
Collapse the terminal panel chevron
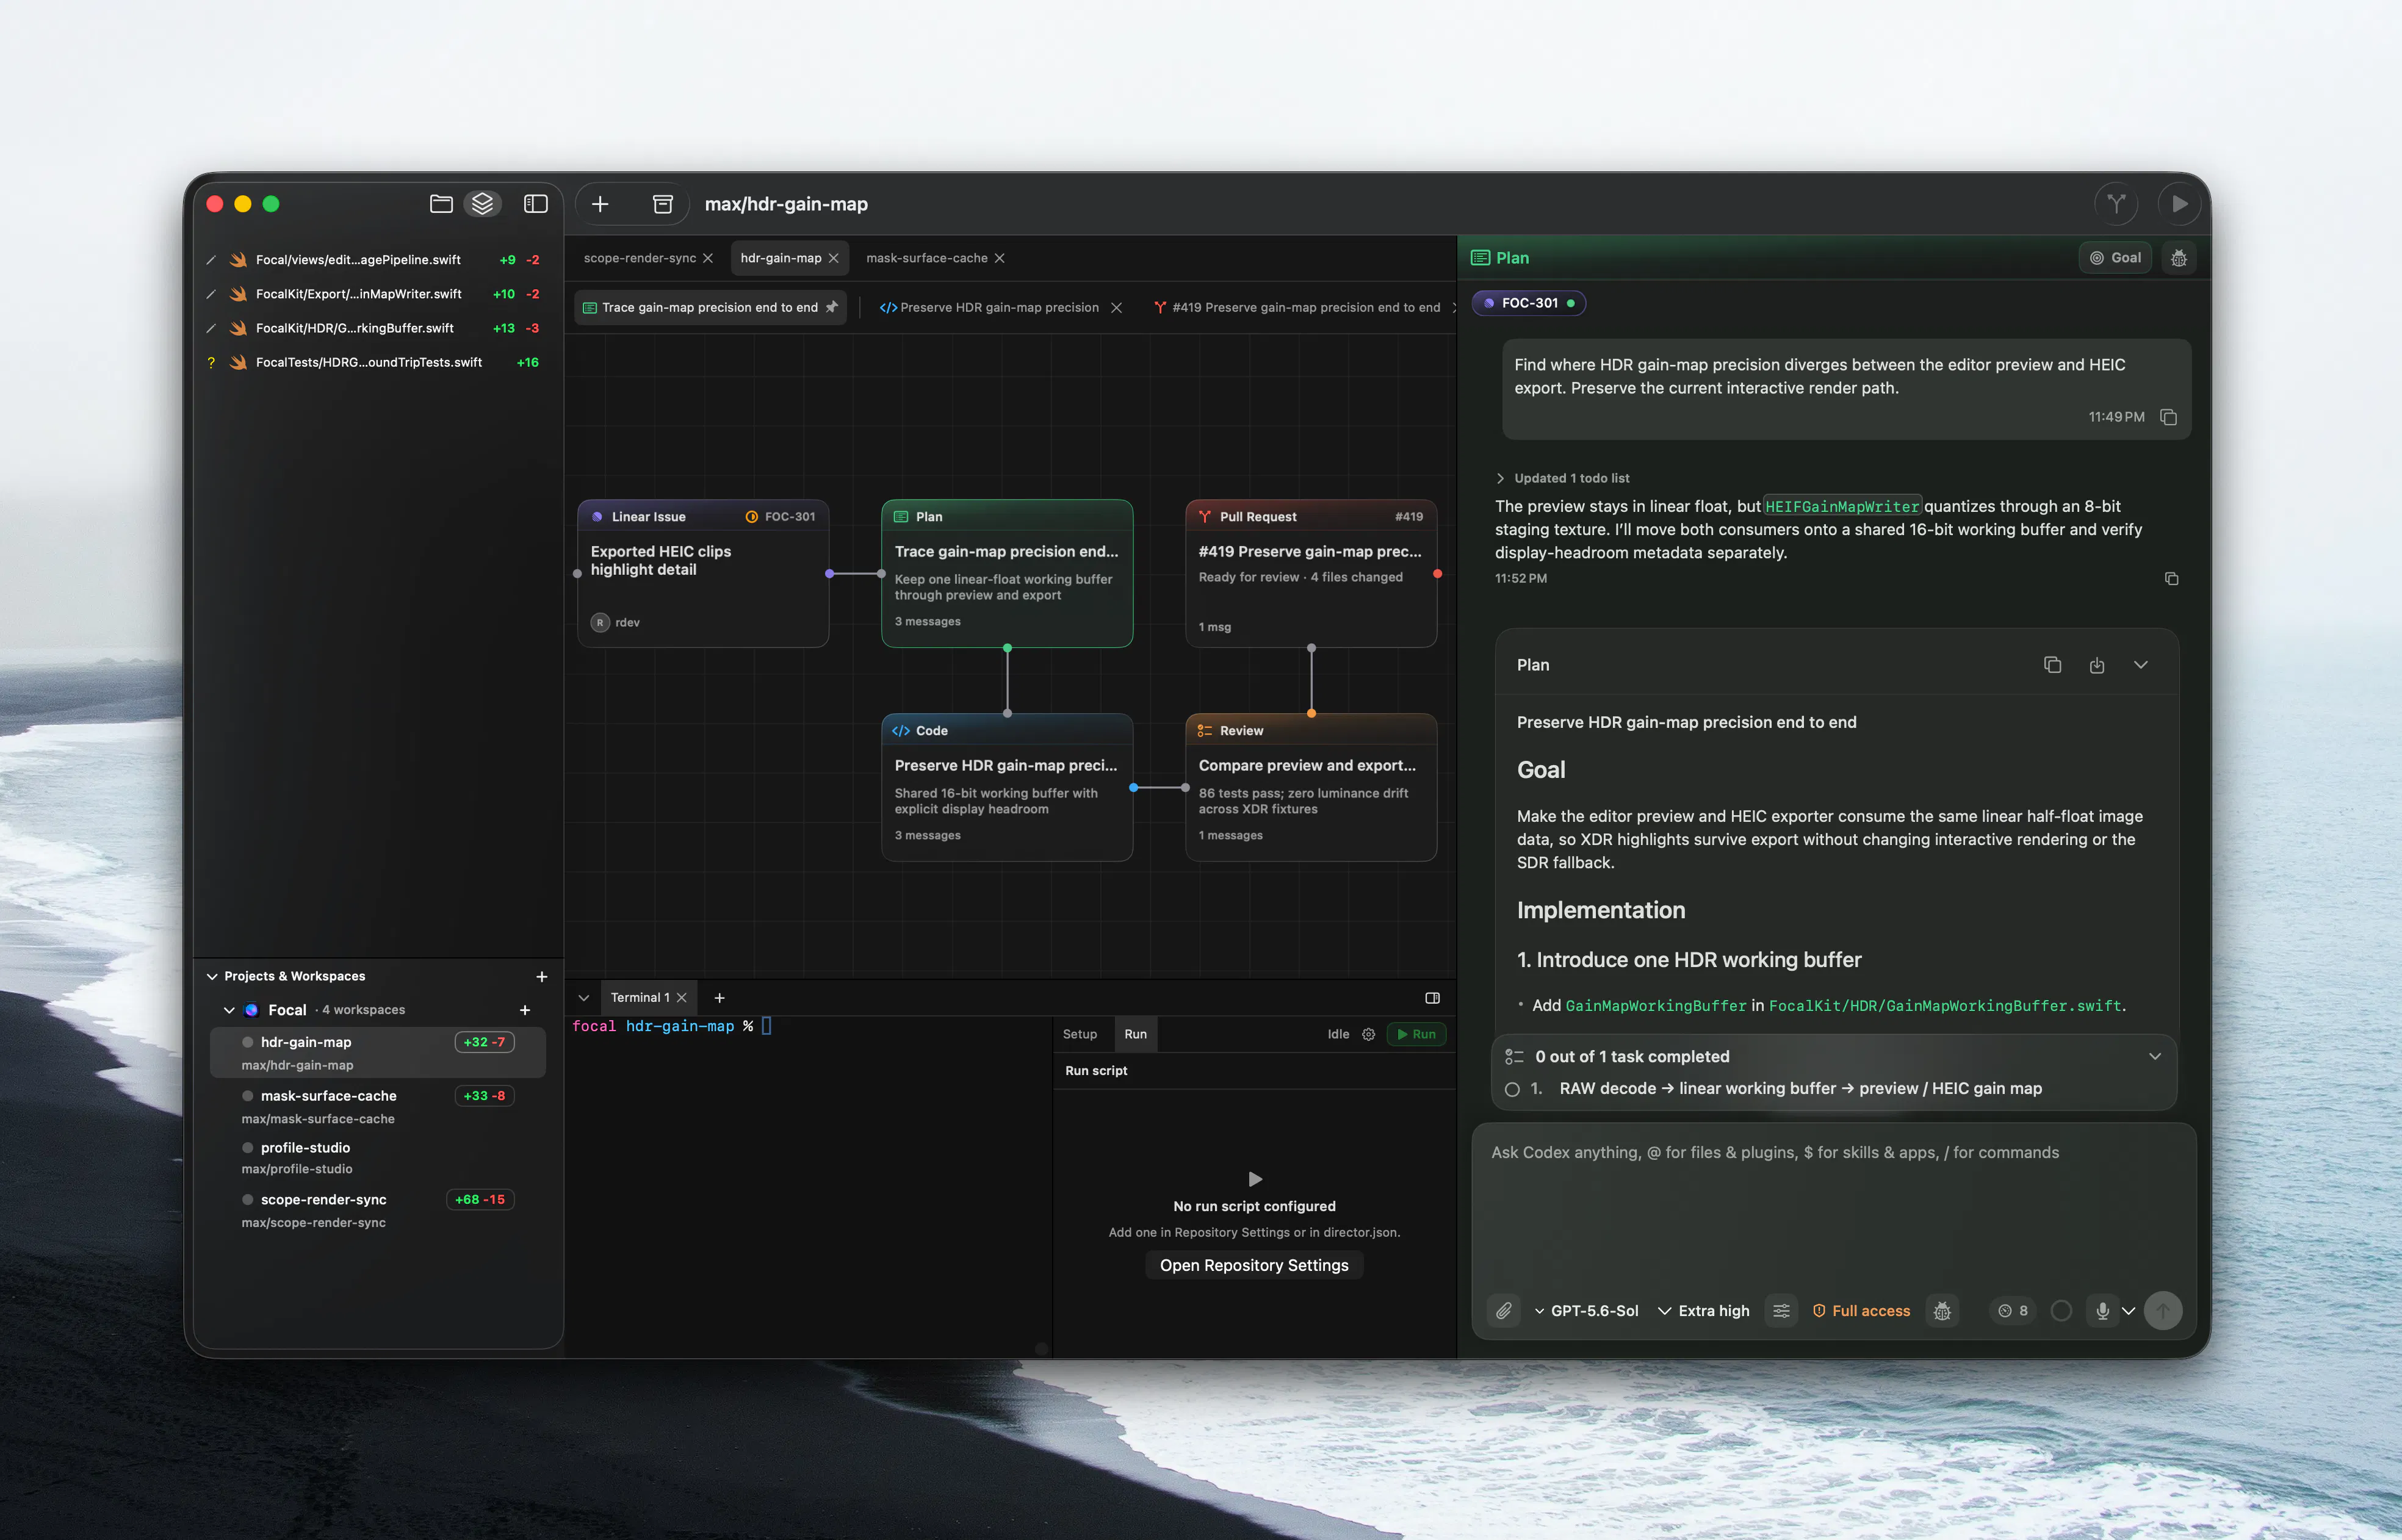click(584, 998)
